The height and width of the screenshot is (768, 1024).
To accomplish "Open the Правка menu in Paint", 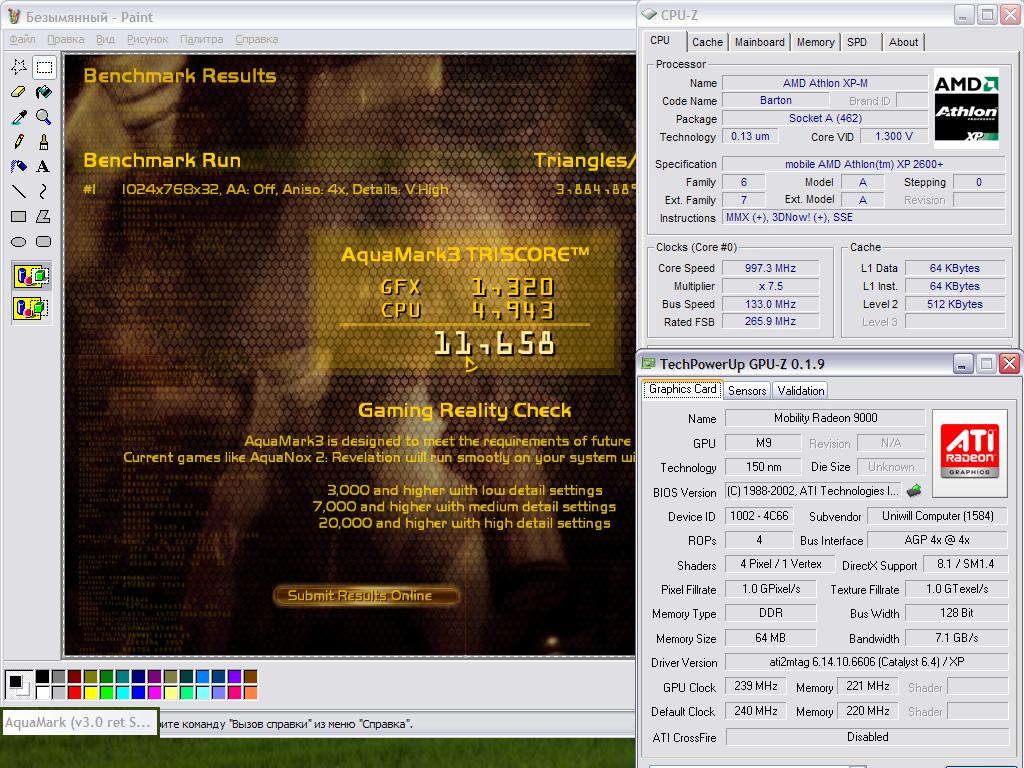I will pos(65,39).
